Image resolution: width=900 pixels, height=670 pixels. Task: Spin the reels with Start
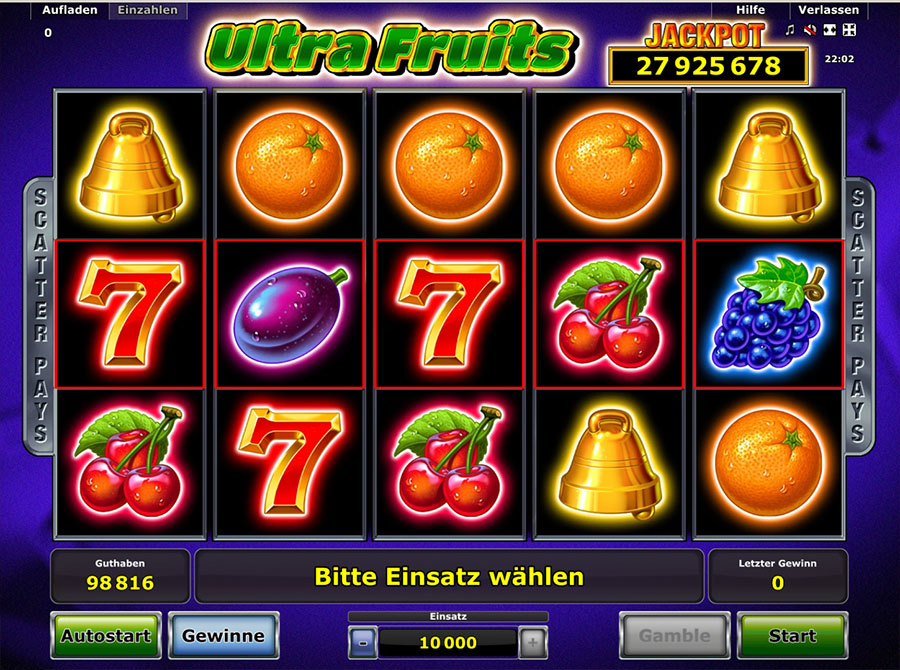[792, 635]
